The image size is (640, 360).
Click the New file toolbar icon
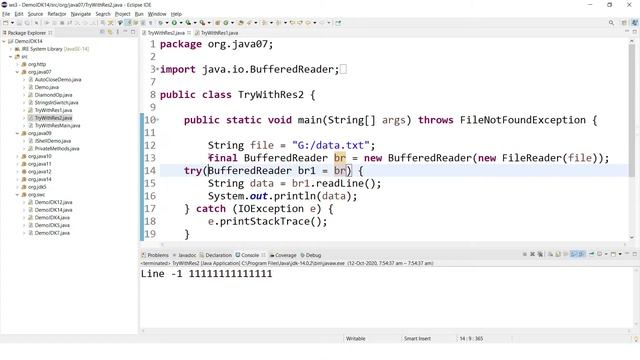[5, 23]
